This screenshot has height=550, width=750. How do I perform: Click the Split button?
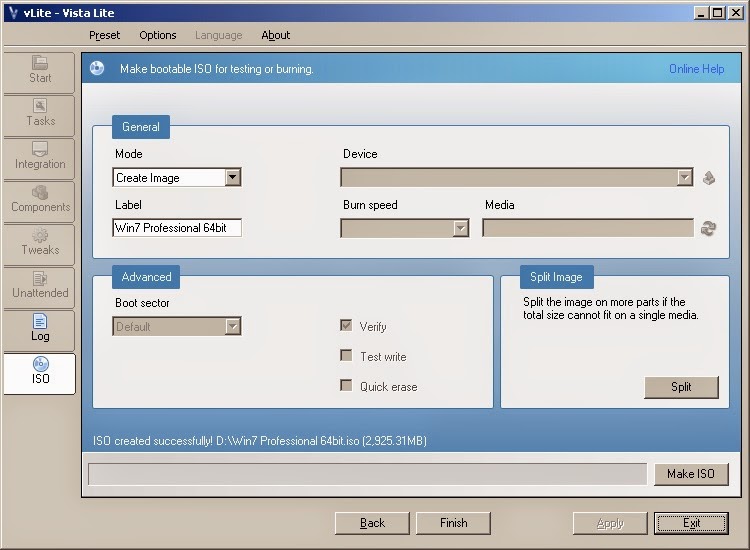(x=681, y=387)
